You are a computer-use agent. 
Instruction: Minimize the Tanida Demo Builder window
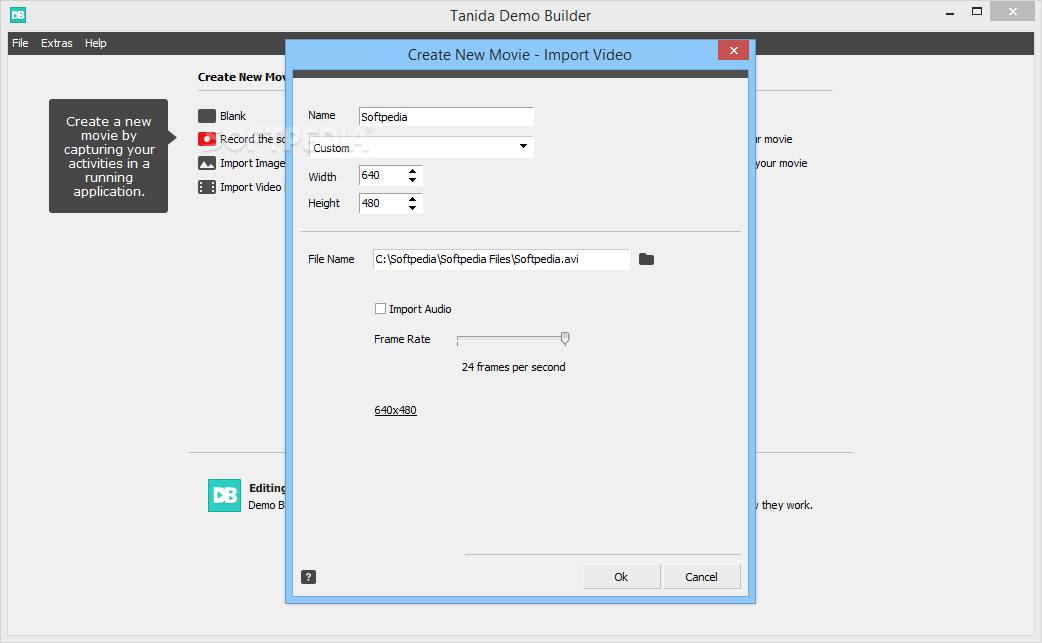(x=950, y=13)
